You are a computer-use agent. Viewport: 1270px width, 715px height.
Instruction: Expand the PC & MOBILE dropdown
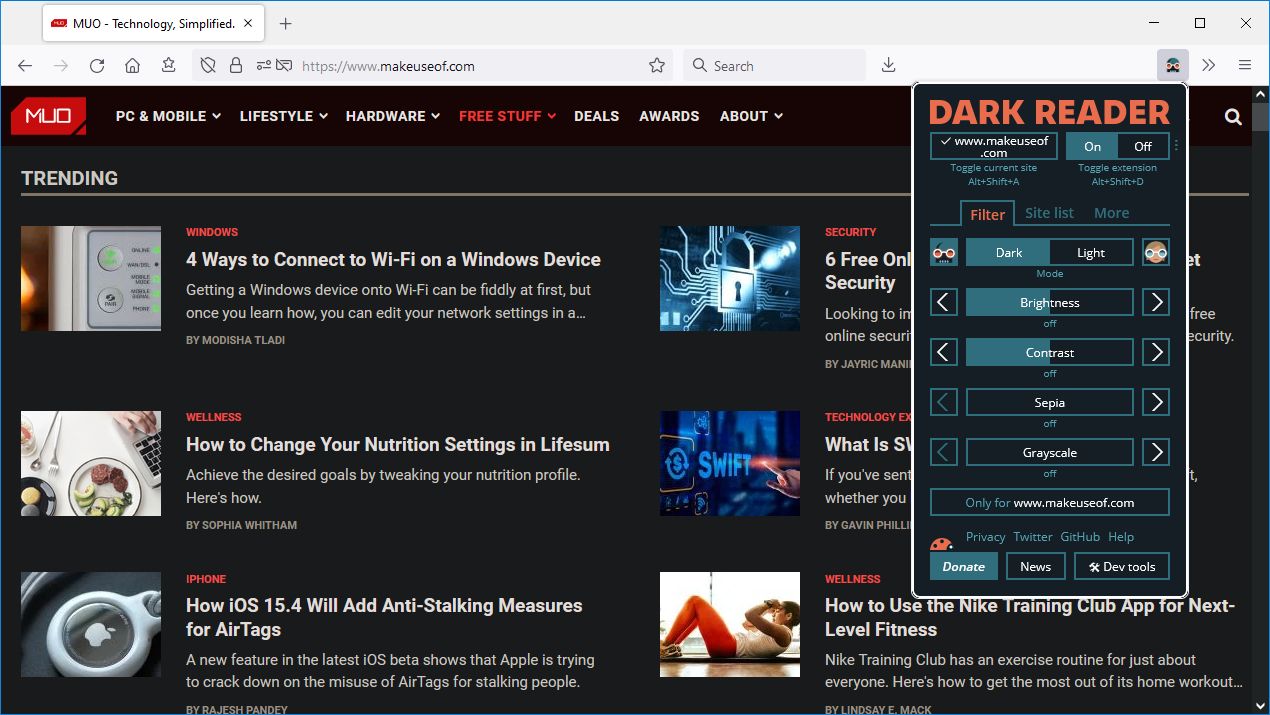167,116
